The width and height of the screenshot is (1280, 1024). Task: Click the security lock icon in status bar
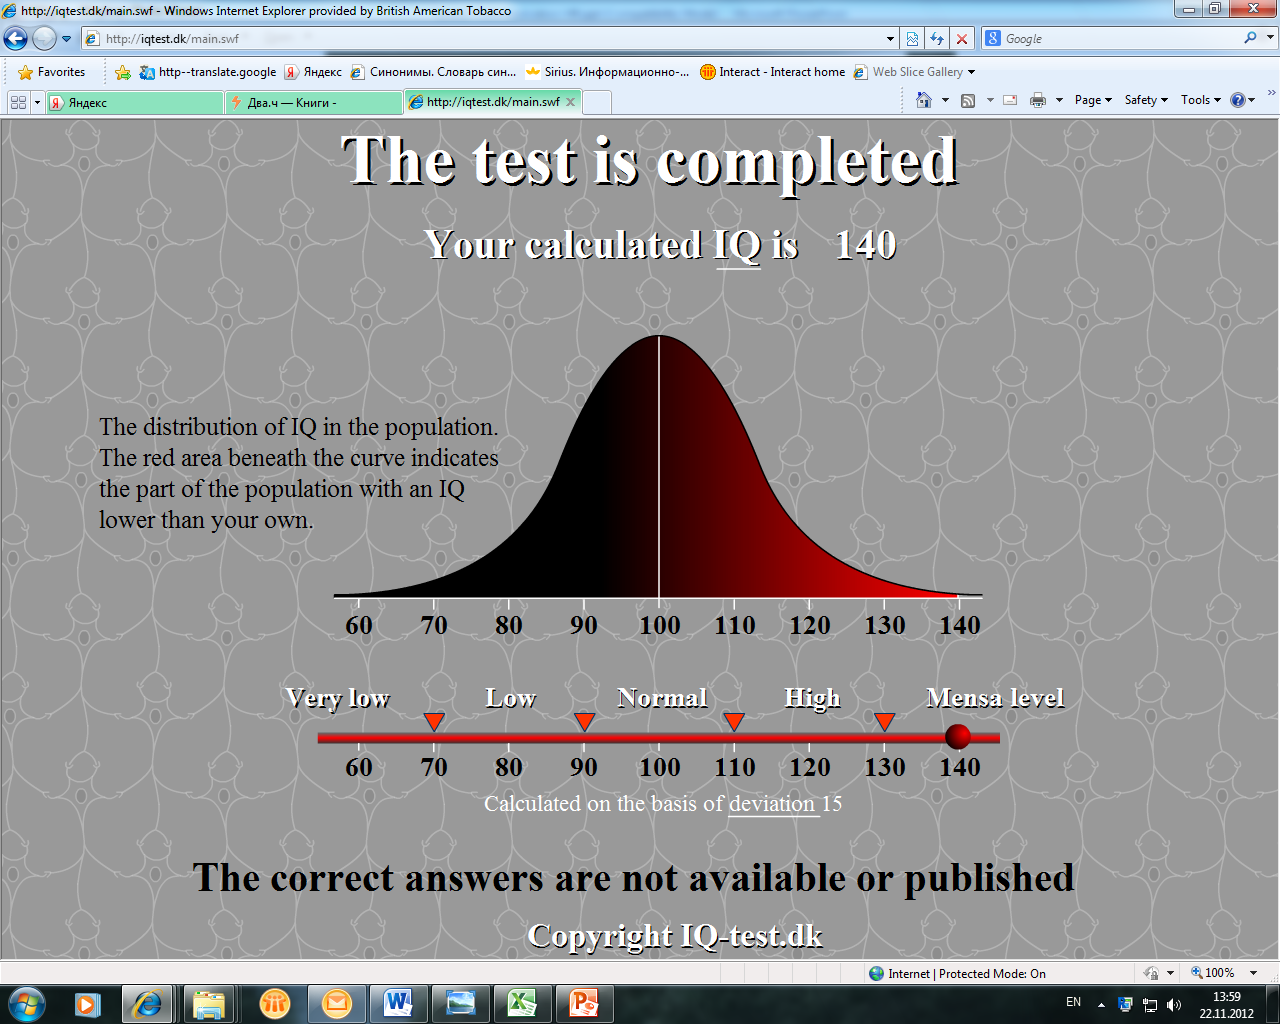click(1151, 973)
